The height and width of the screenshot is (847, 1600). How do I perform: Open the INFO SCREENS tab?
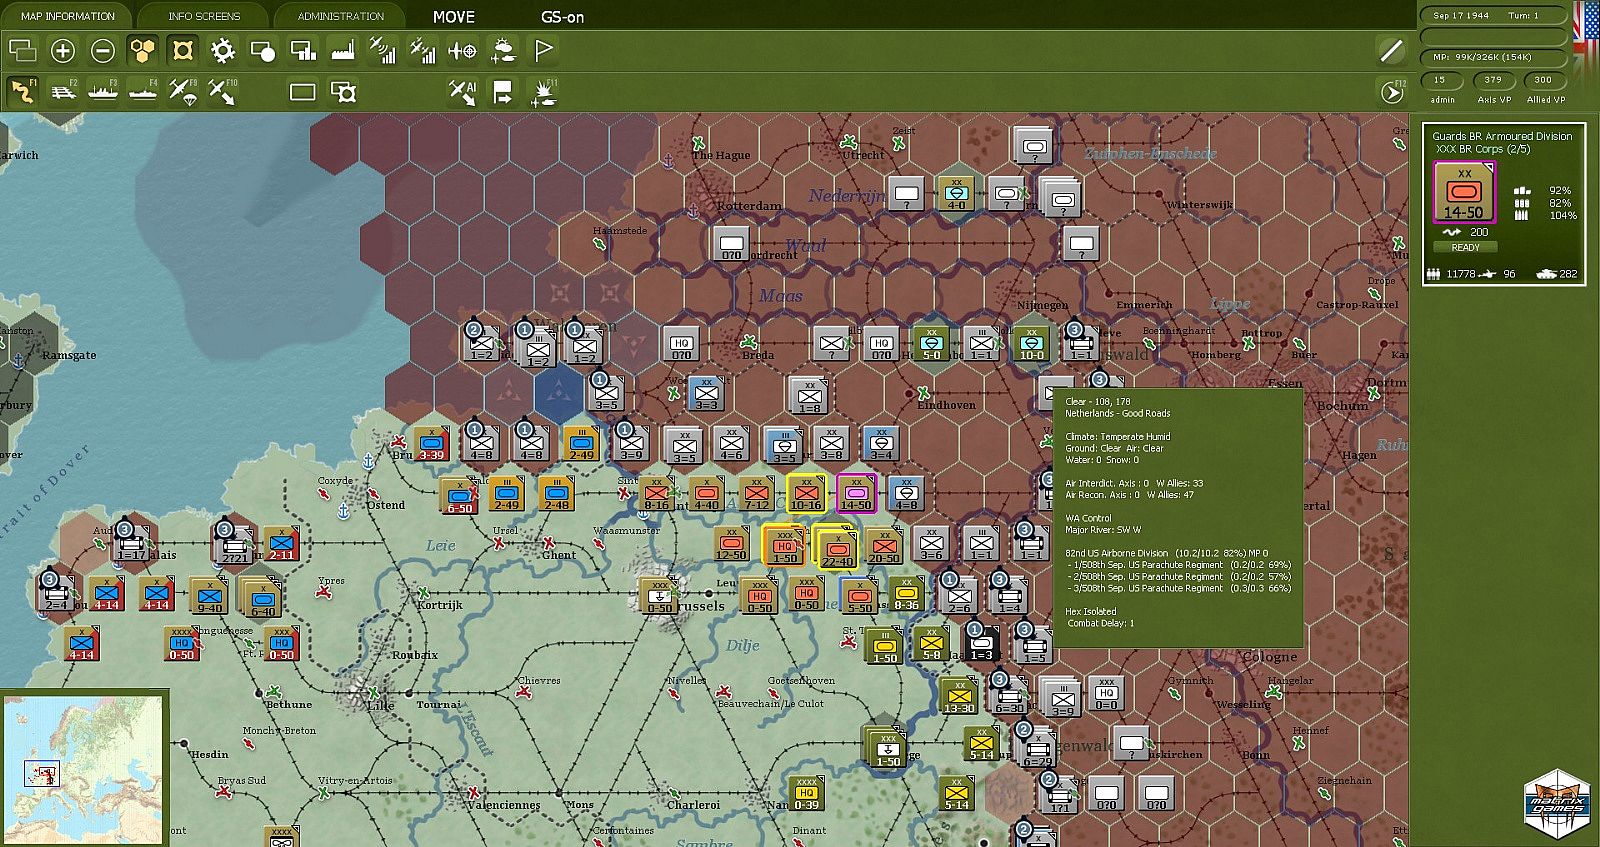coord(204,16)
